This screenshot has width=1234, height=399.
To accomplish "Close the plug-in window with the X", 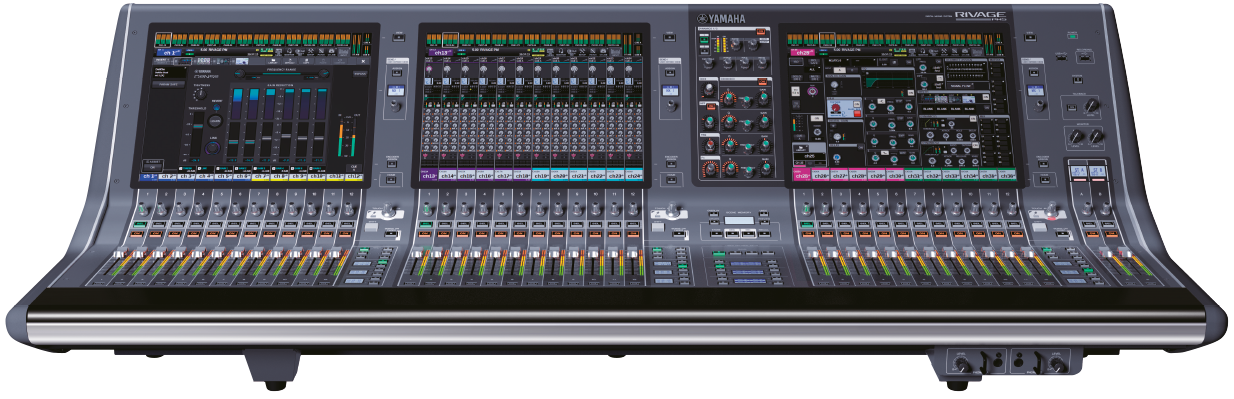I will click(x=362, y=60).
